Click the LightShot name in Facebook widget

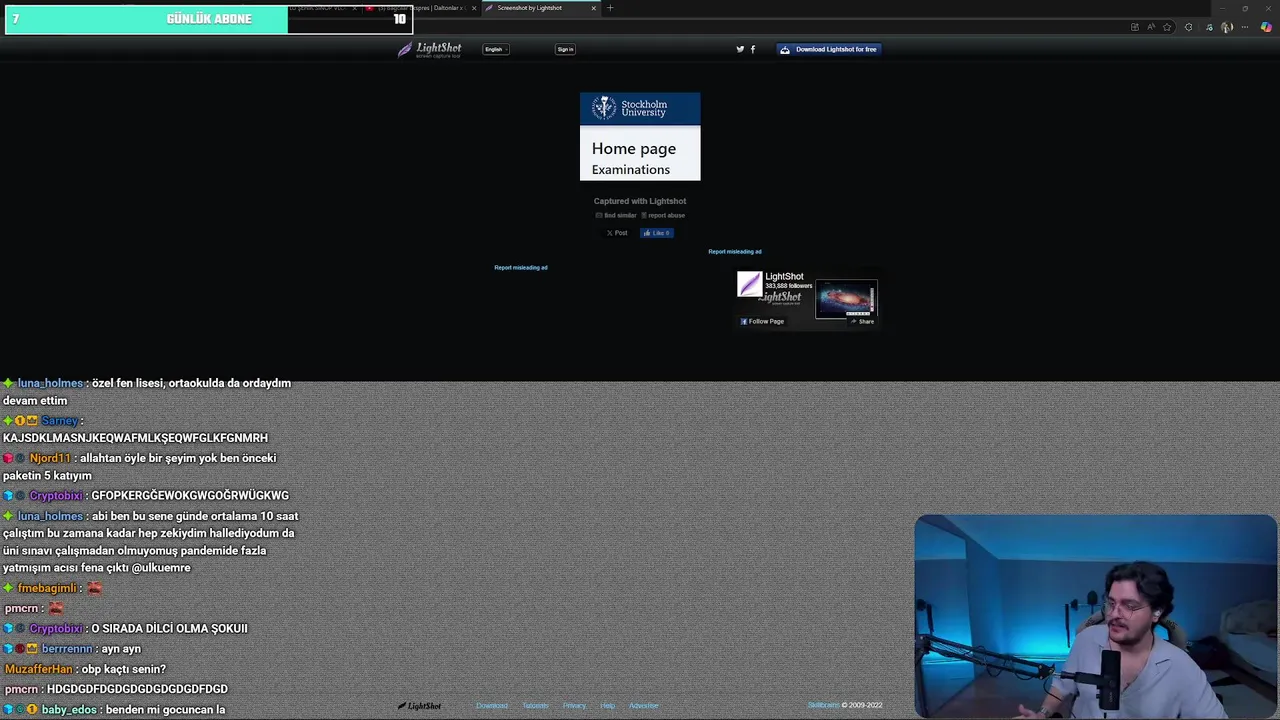click(784, 276)
